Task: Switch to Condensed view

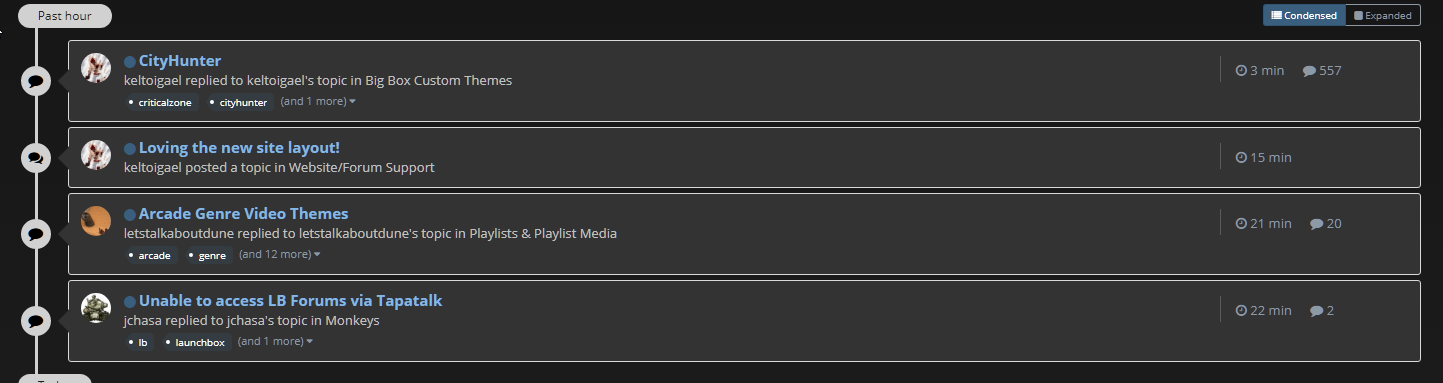Action: (1304, 15)
